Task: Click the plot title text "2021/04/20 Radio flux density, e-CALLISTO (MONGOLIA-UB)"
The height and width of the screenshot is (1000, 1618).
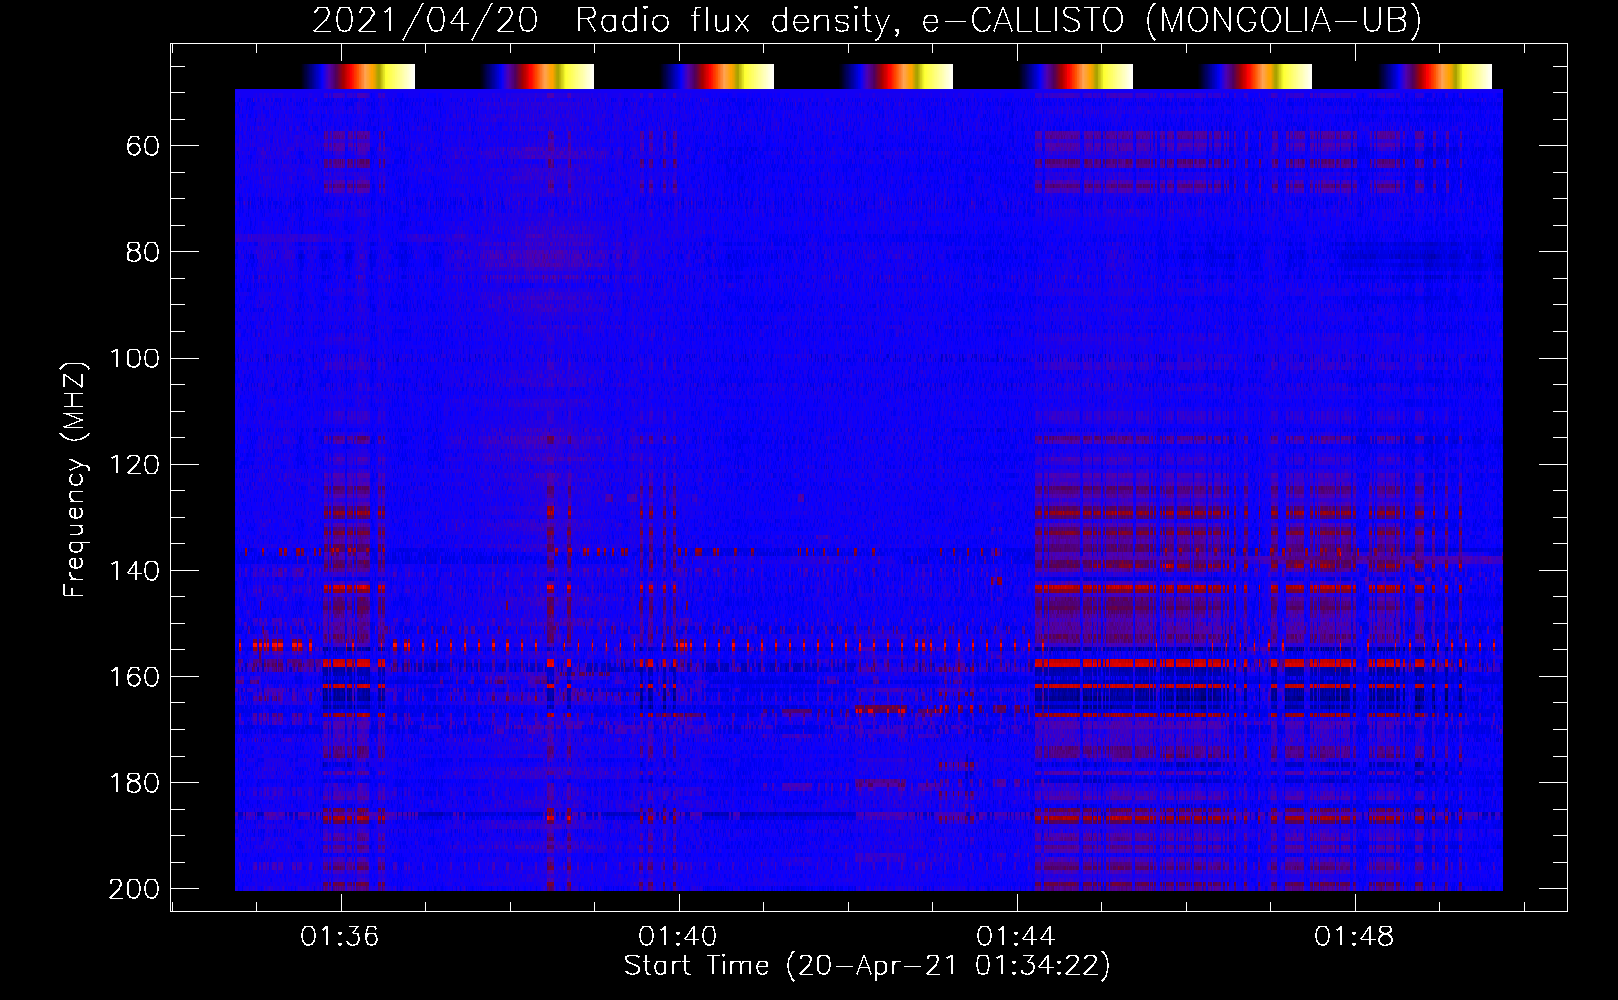Action: tap(867, 20)
